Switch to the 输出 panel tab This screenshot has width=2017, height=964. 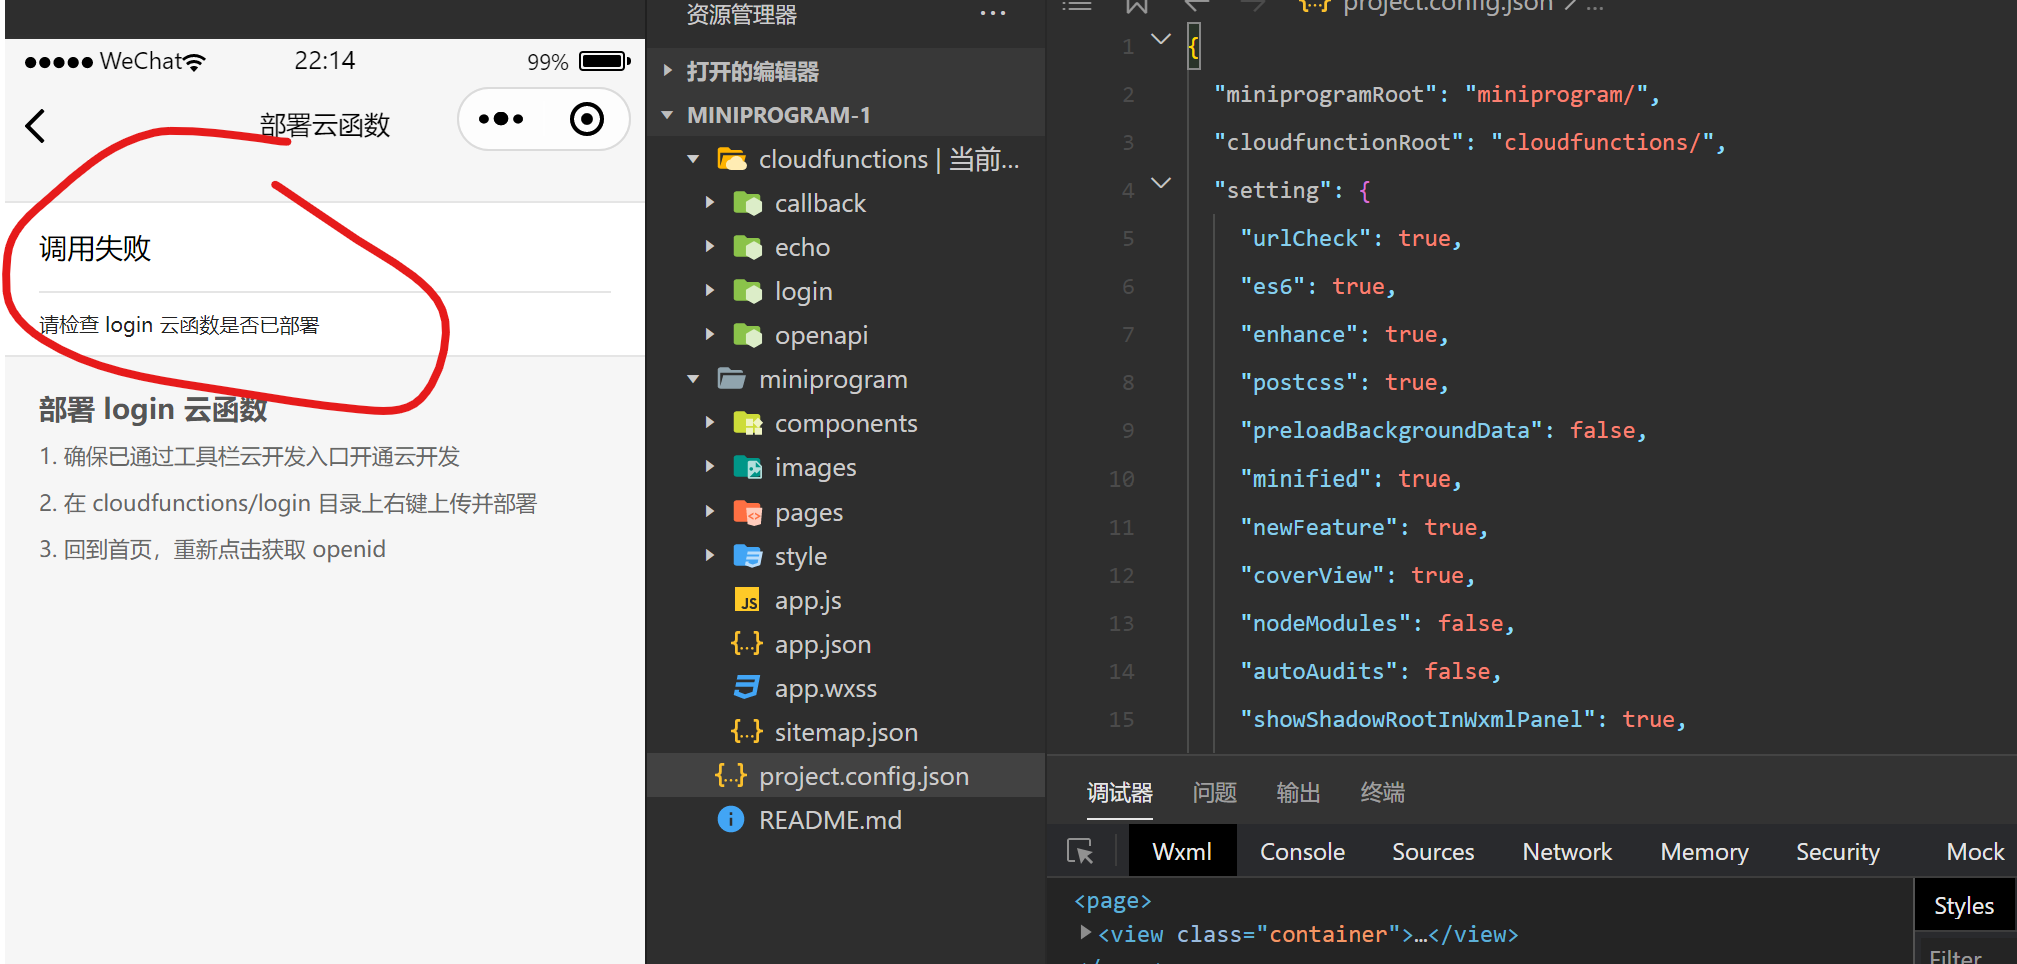(1299, 793)
